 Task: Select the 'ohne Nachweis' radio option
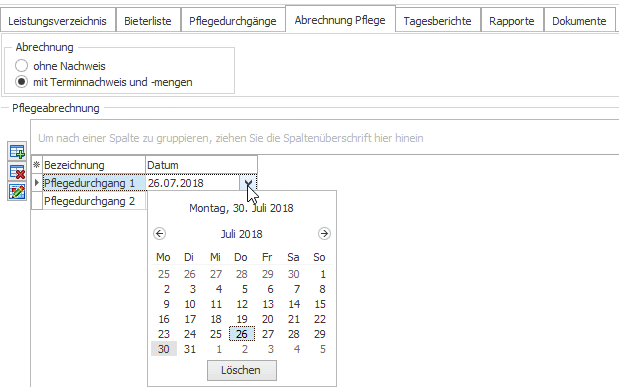point(21,66)
